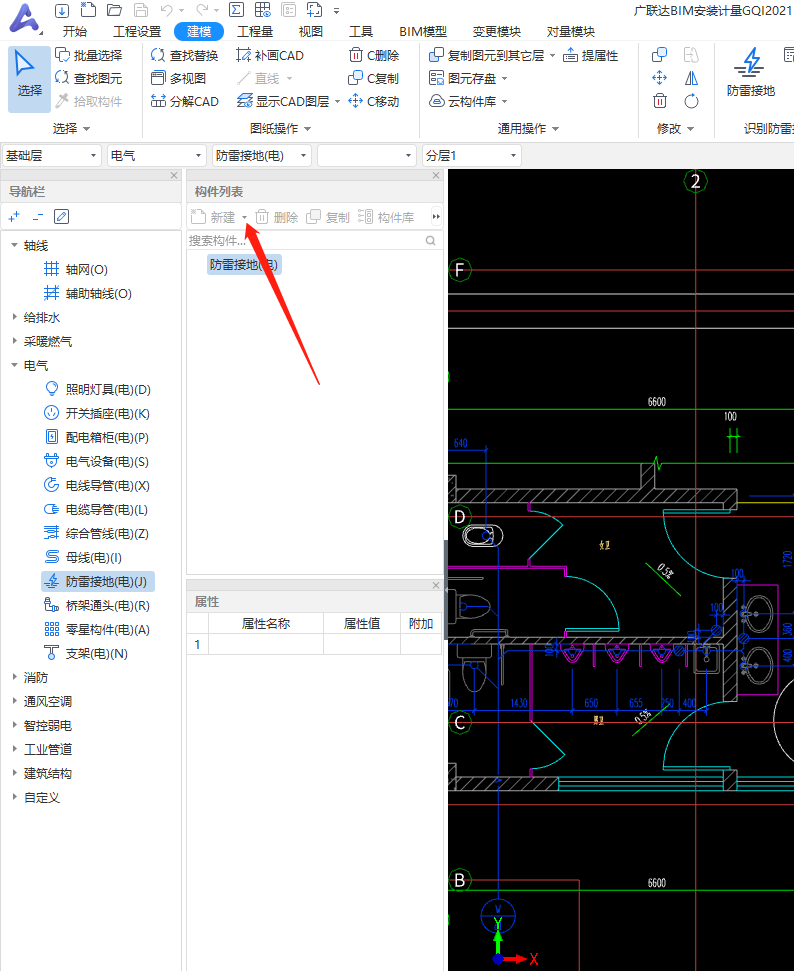Click the toolbar overflow arrows in 构件列表
The height and width of the screenshot is (971, 794).
pyautogui.click(x=436, y=217)
